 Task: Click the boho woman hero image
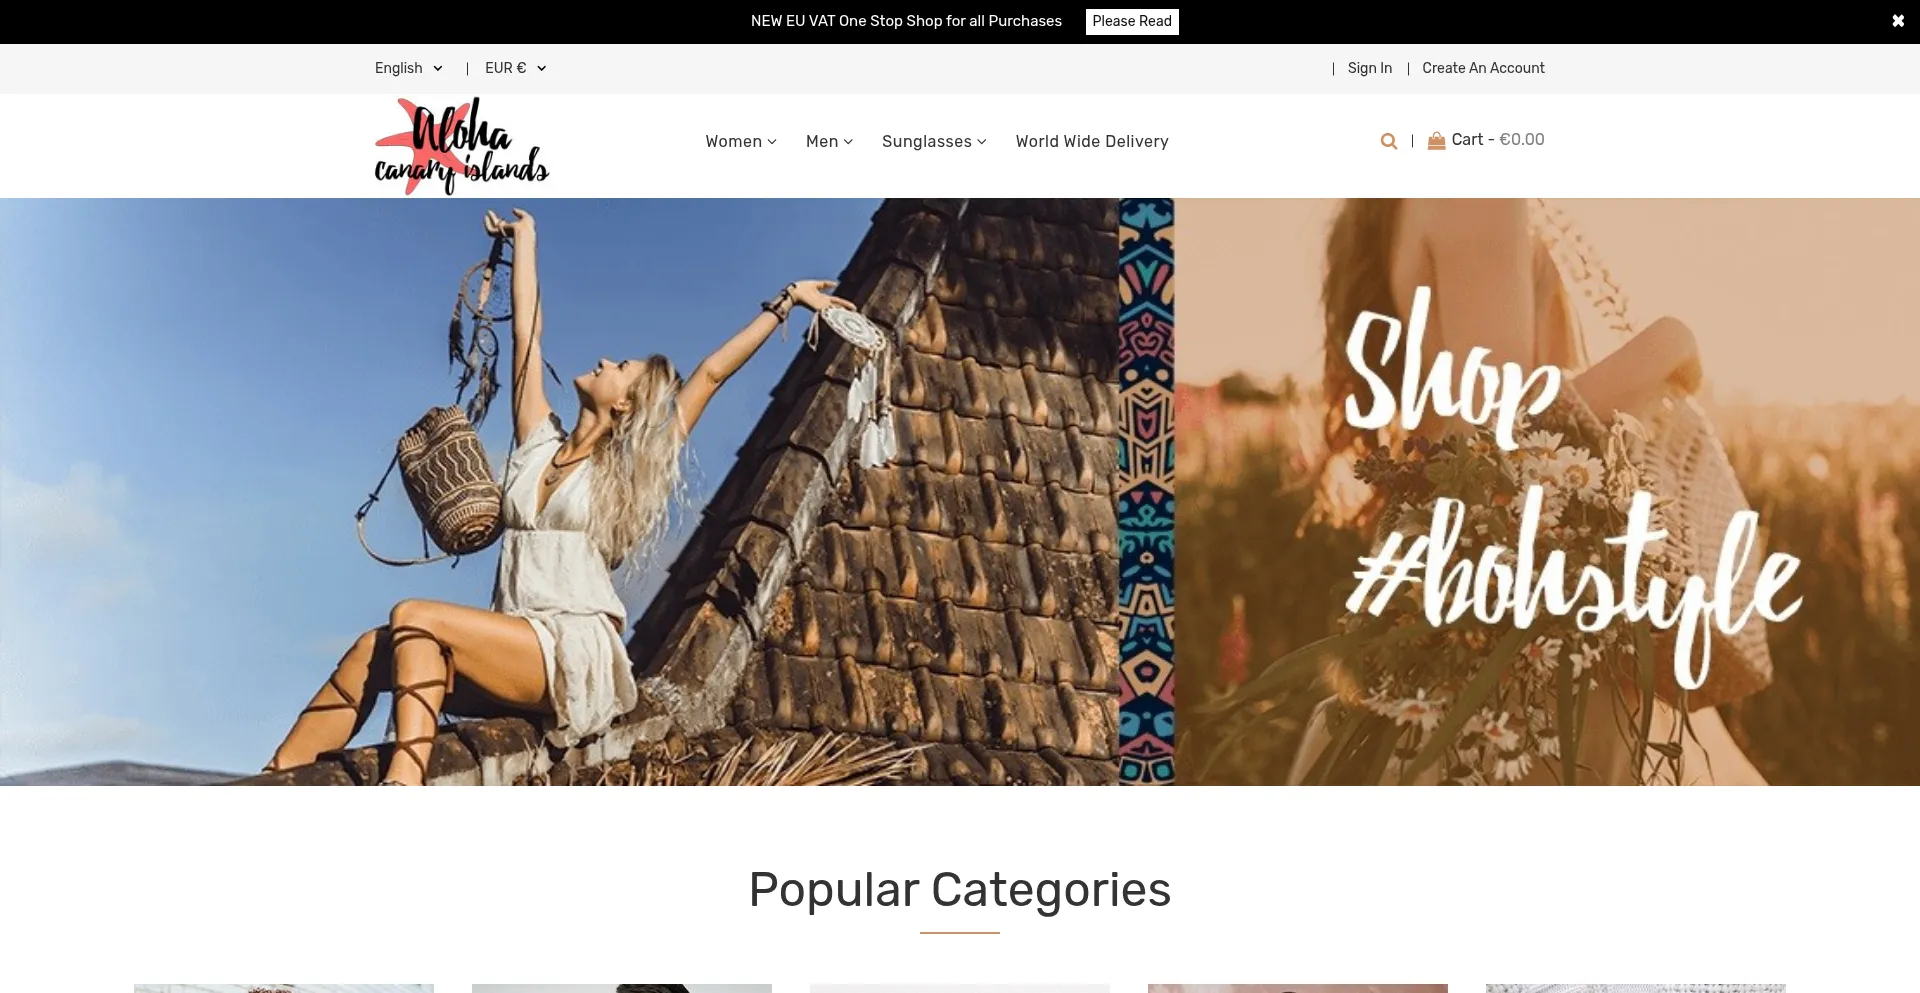click(x=559, y=491)
